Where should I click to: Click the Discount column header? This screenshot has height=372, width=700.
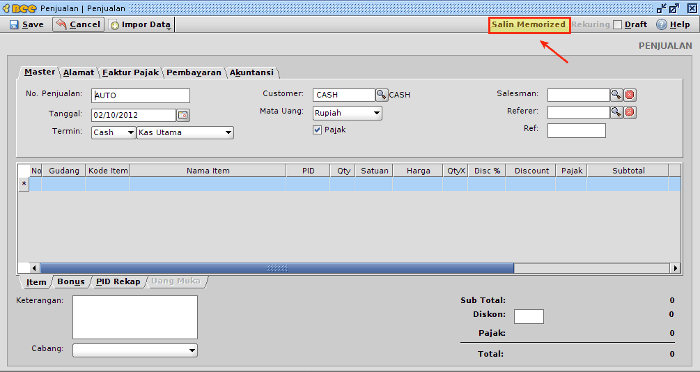(531, 171)
